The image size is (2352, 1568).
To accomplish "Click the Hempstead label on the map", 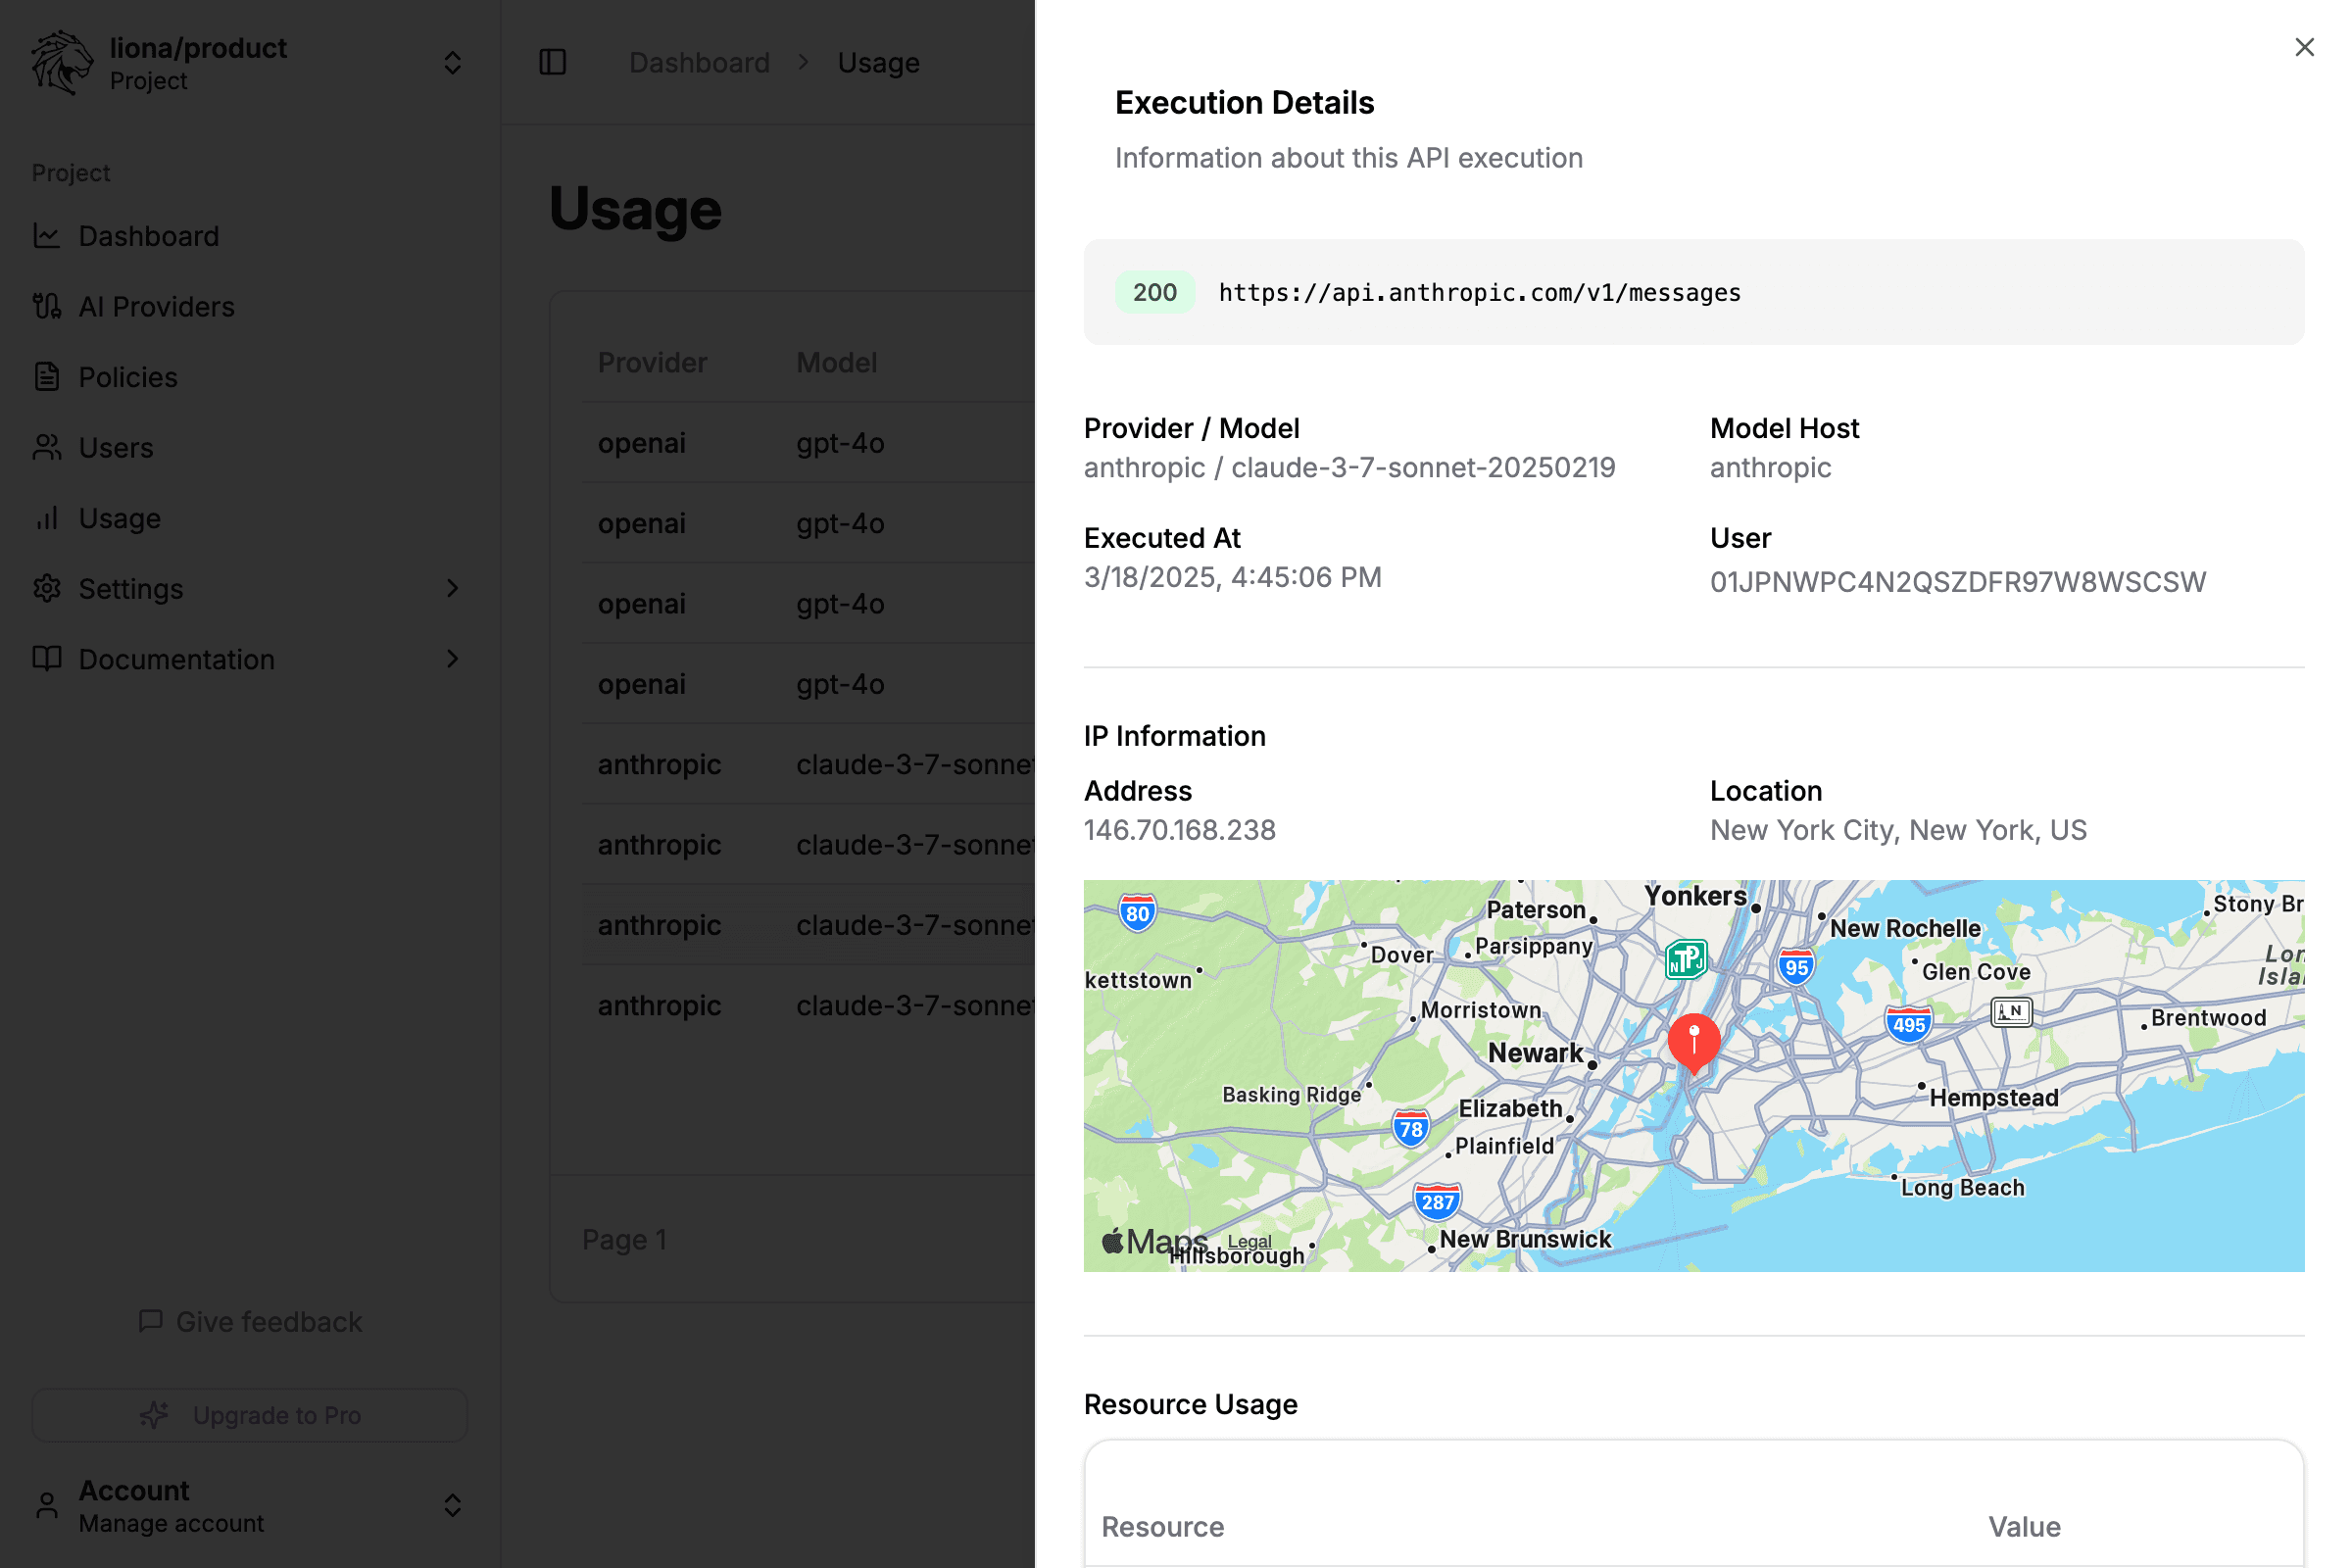I will click(x=1993, y=1097).
